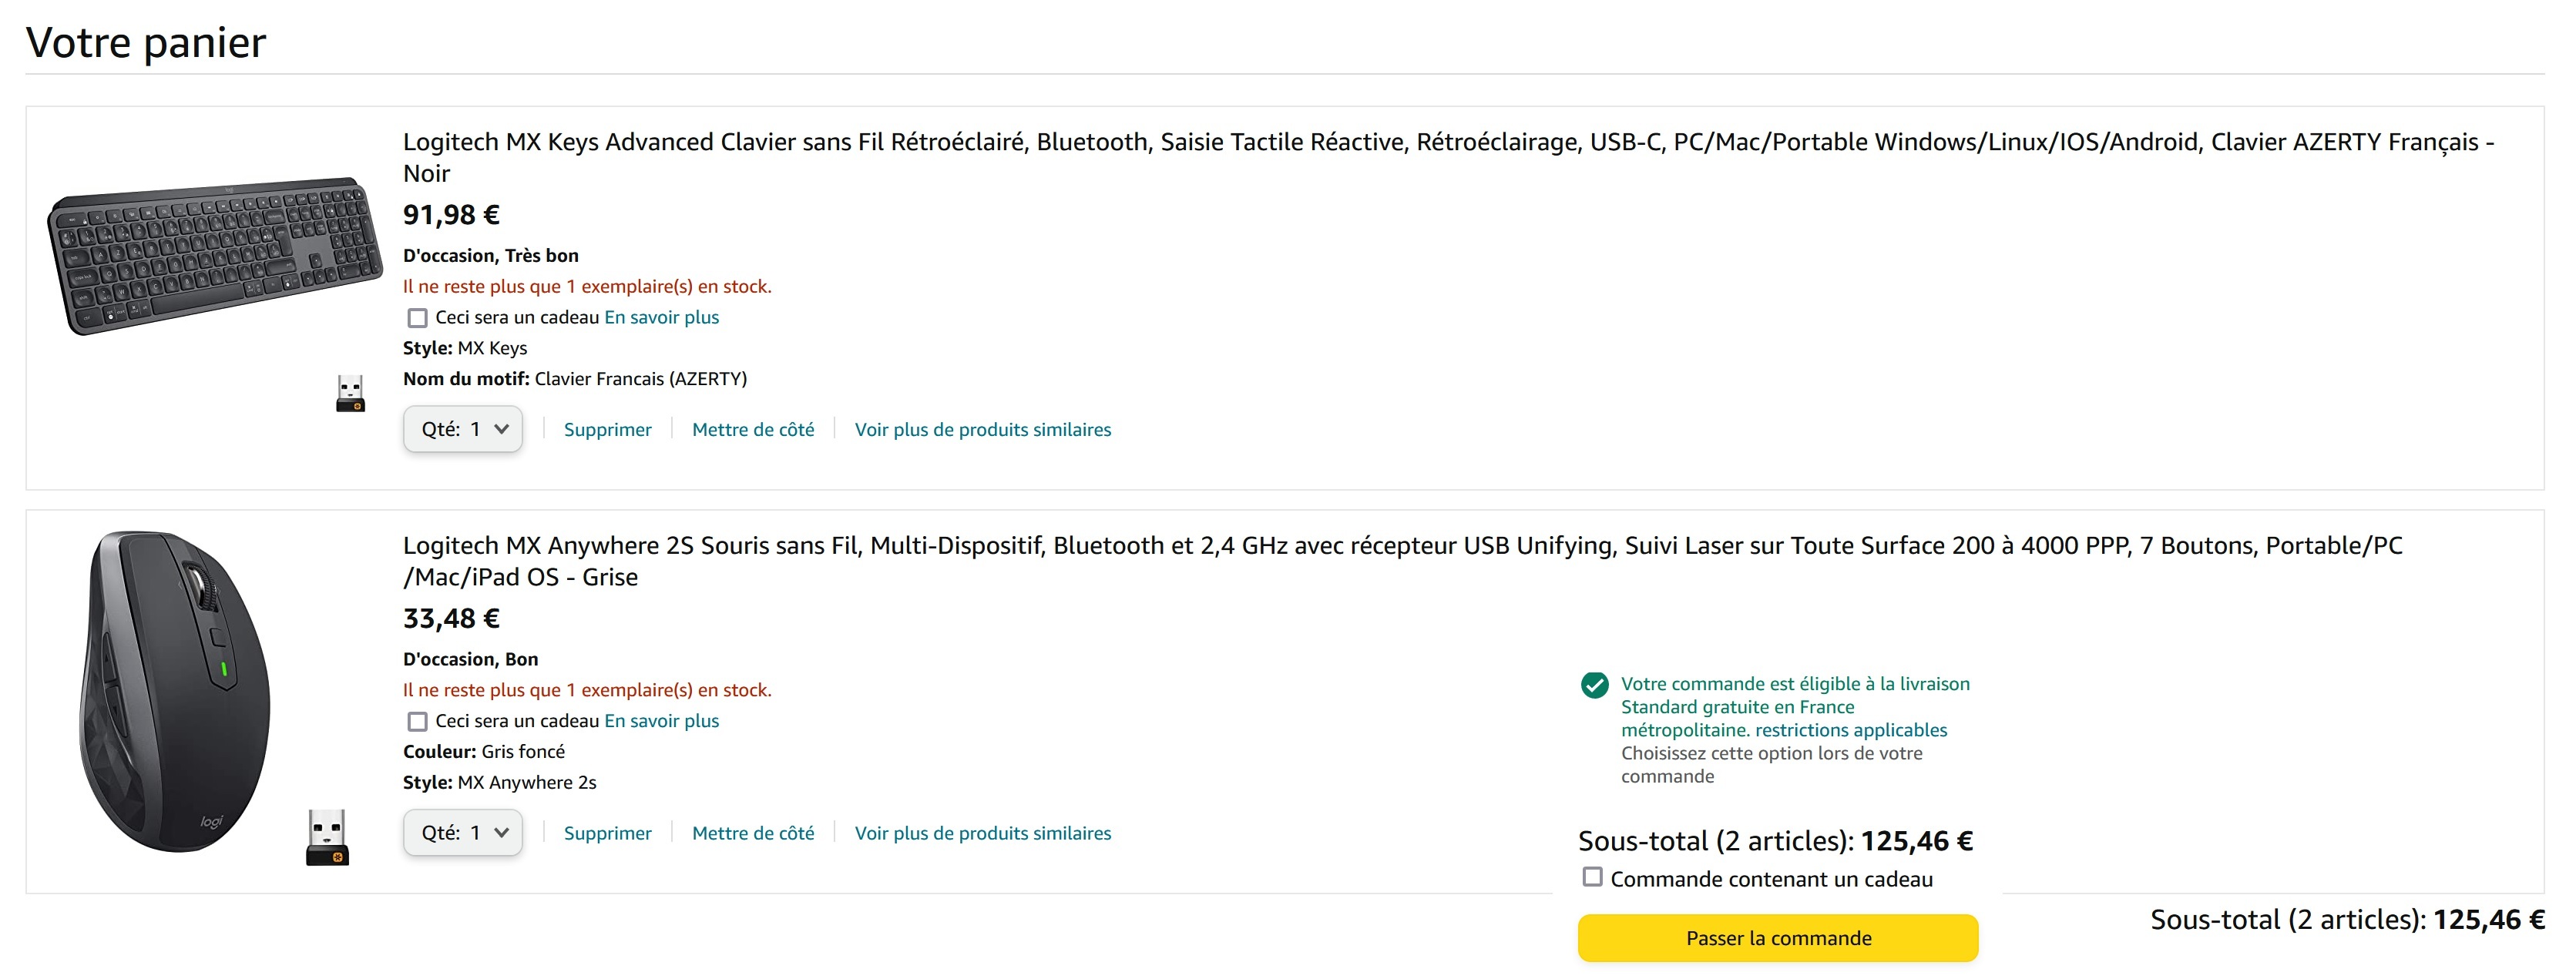Remove the MX Anywhere 2S mouse from cart
This screenshot has width=2576, height=979.
pos(607,834)
